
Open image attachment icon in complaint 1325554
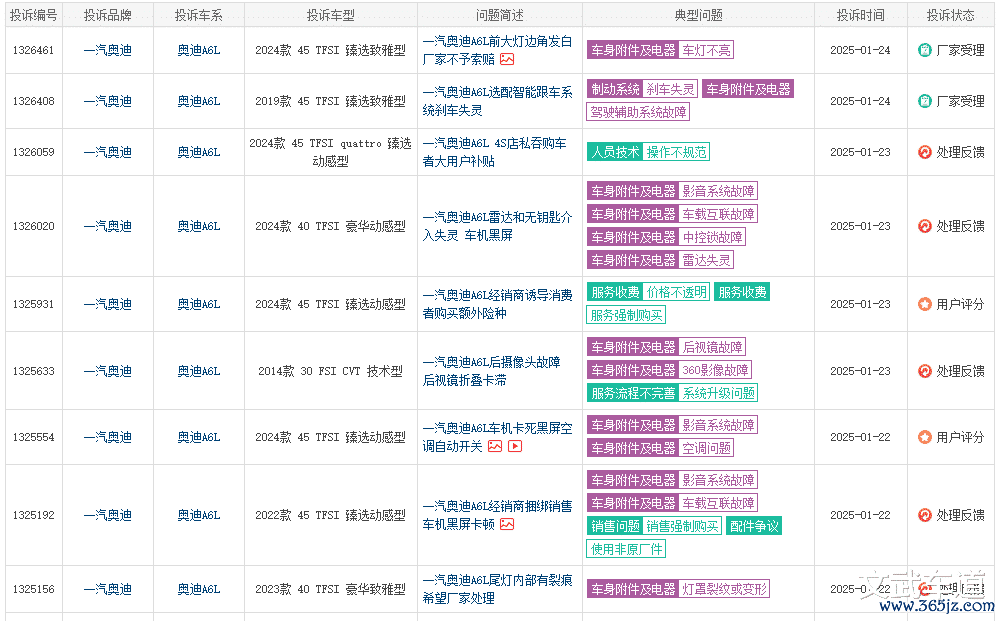[495, 447]
